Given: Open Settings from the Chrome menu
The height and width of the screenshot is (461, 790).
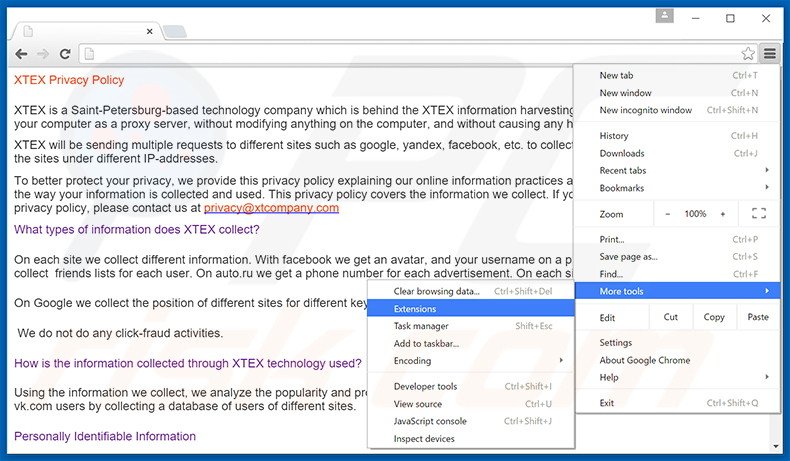Looking at the screenshot, I should pos(616,343).
